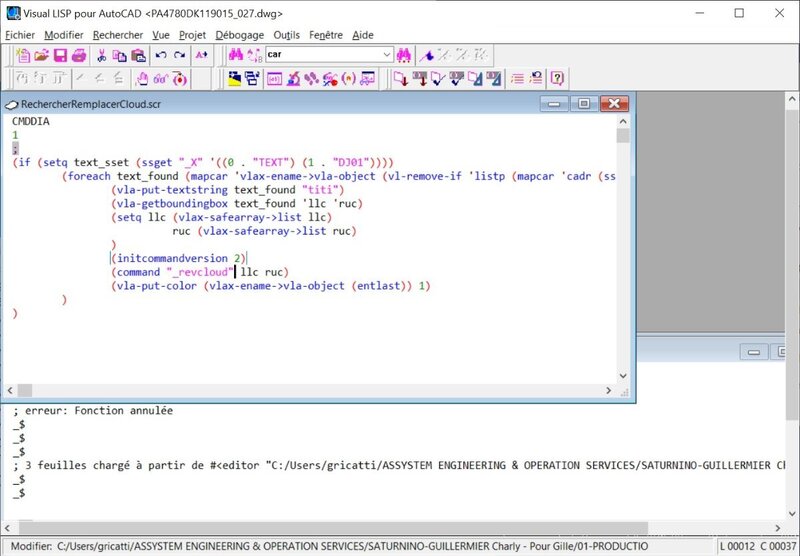The height and width of the screenshot is (556, 800).
Task: Open the Fichier menu
Action: pos(20,35)
